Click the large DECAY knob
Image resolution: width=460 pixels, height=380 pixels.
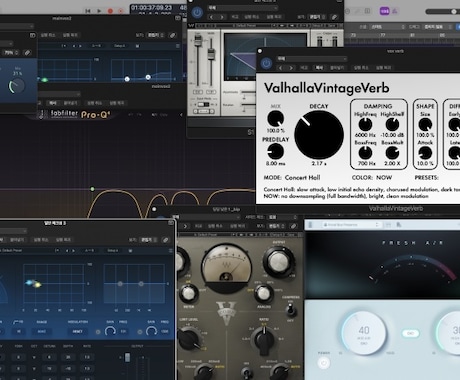coord(319,135)
